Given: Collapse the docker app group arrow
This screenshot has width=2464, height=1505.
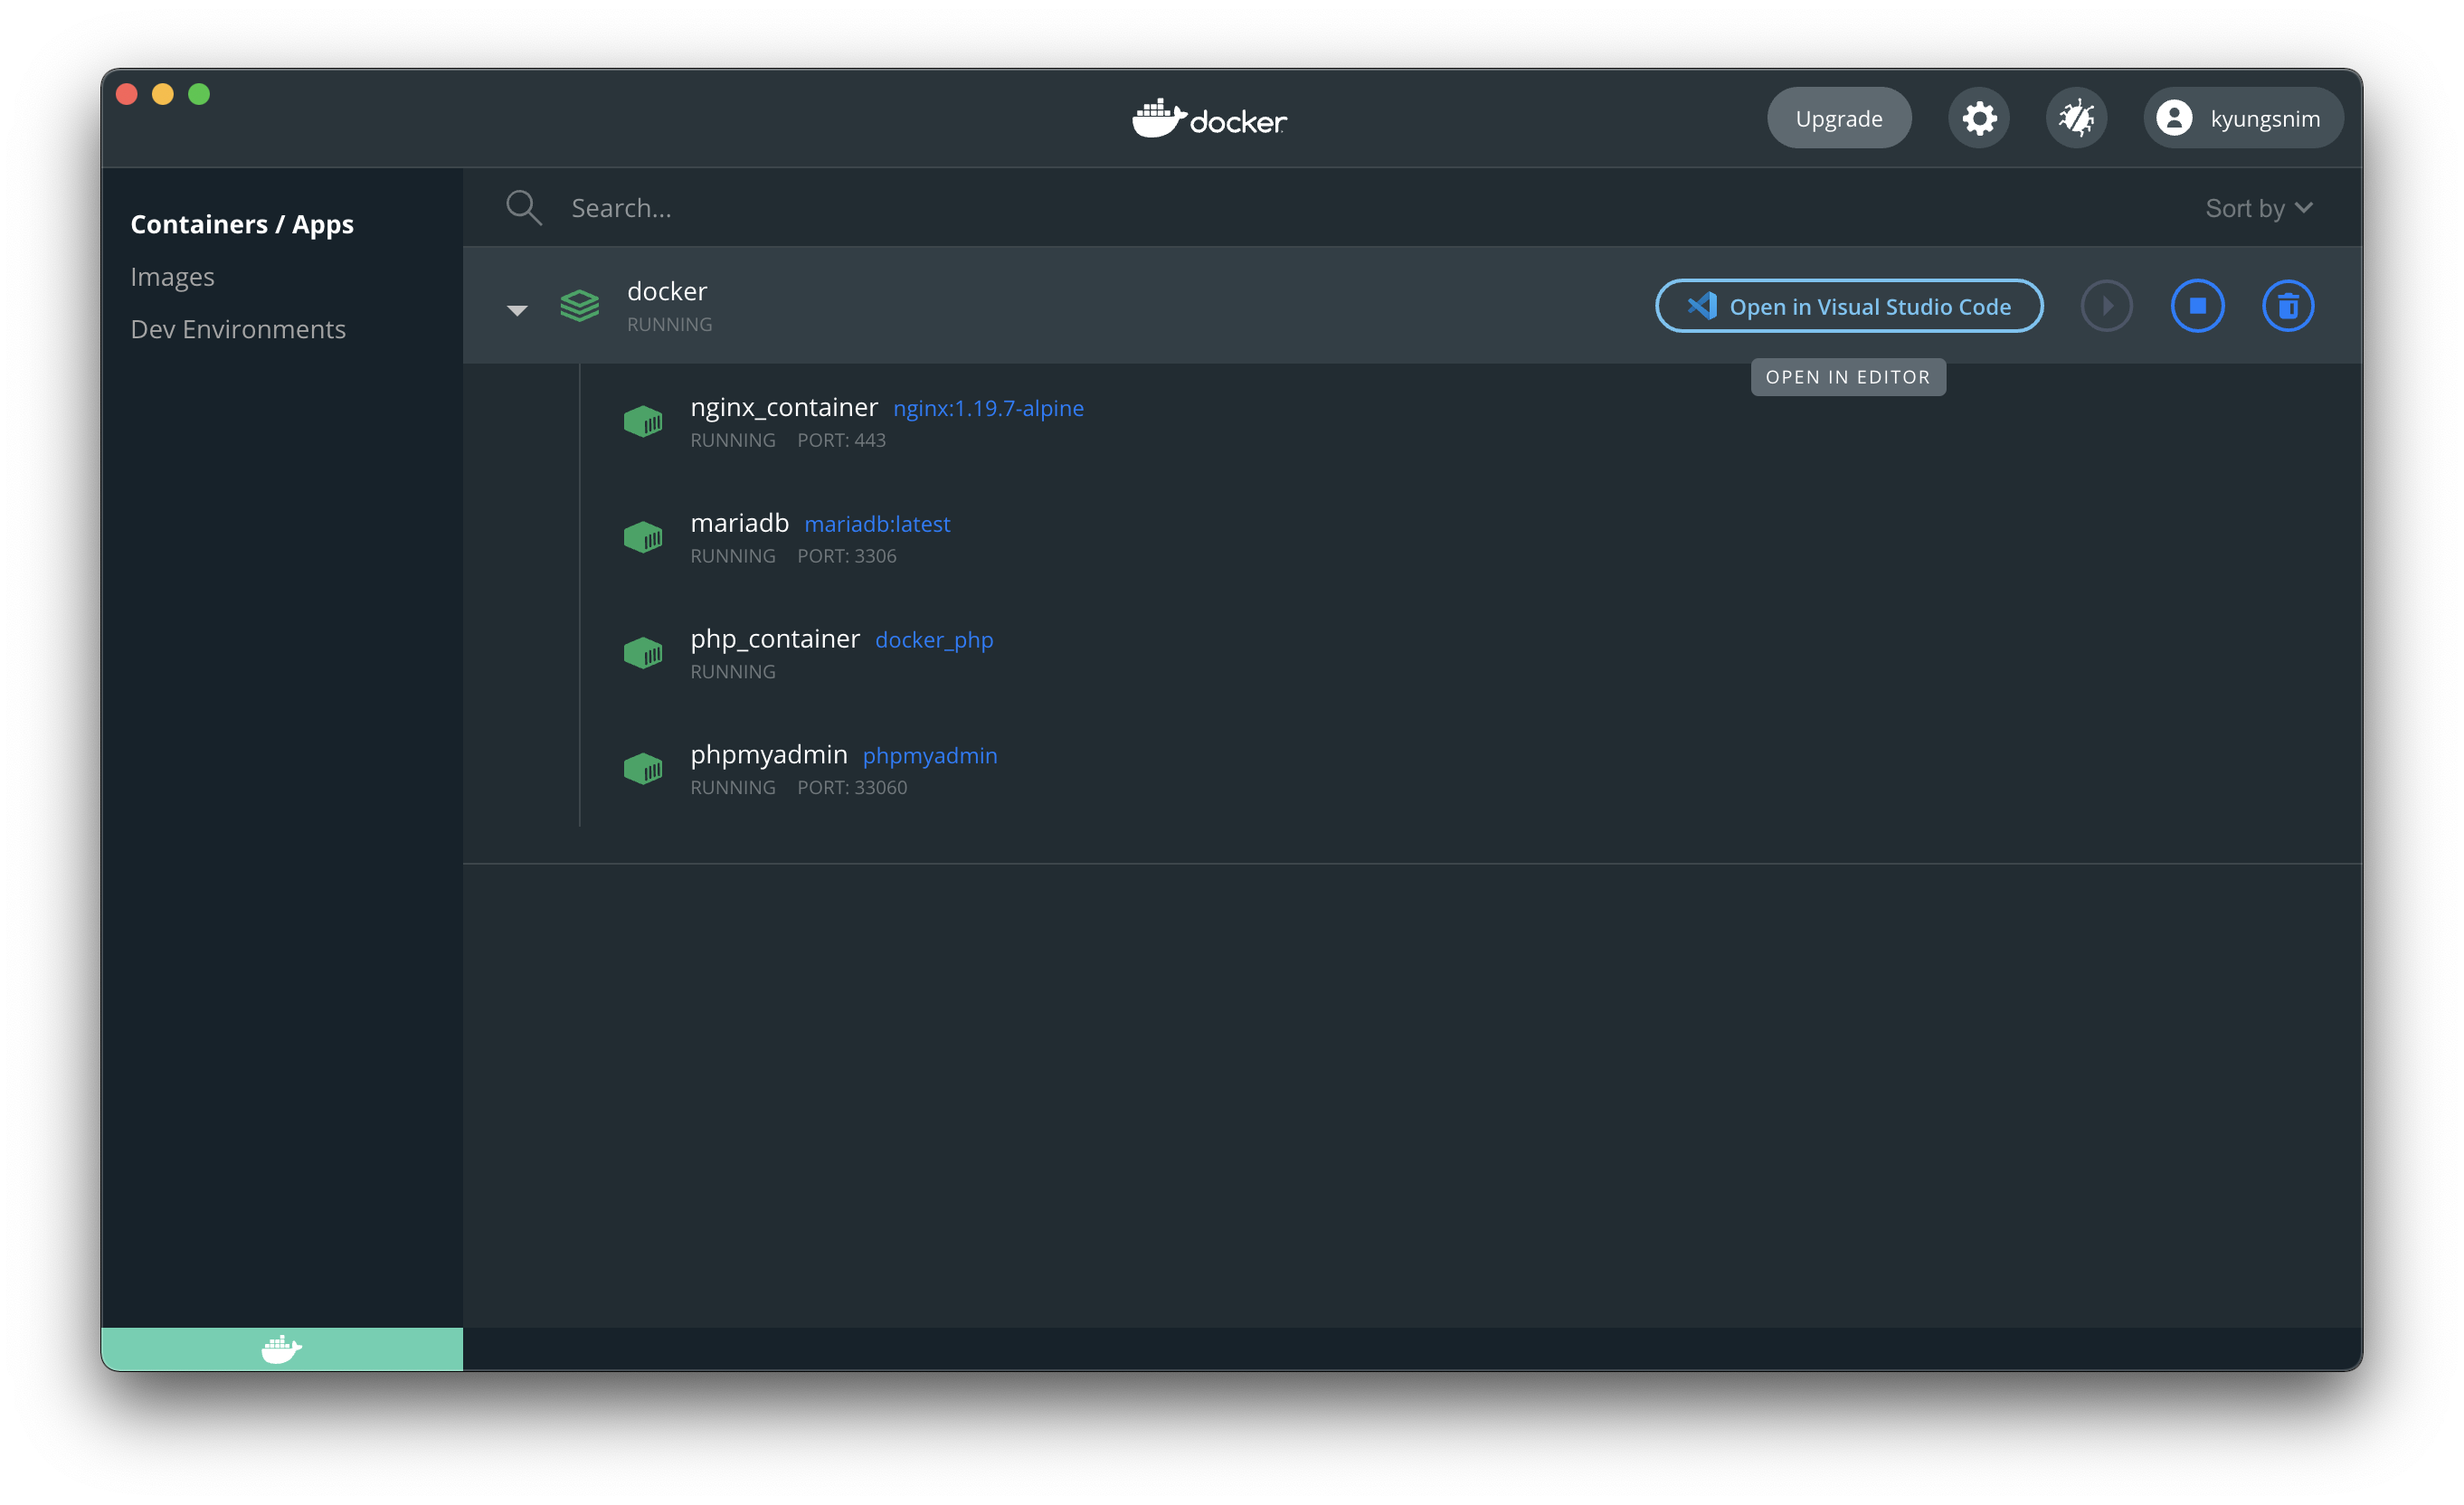Looking at the screenshot, I should (x=517, y=310).
